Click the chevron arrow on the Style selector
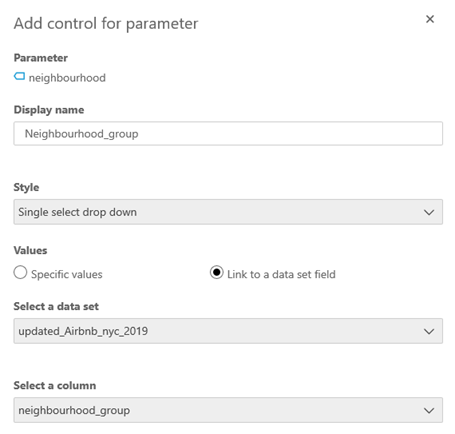This screenshot has height=434, width=455. point(429,212)
